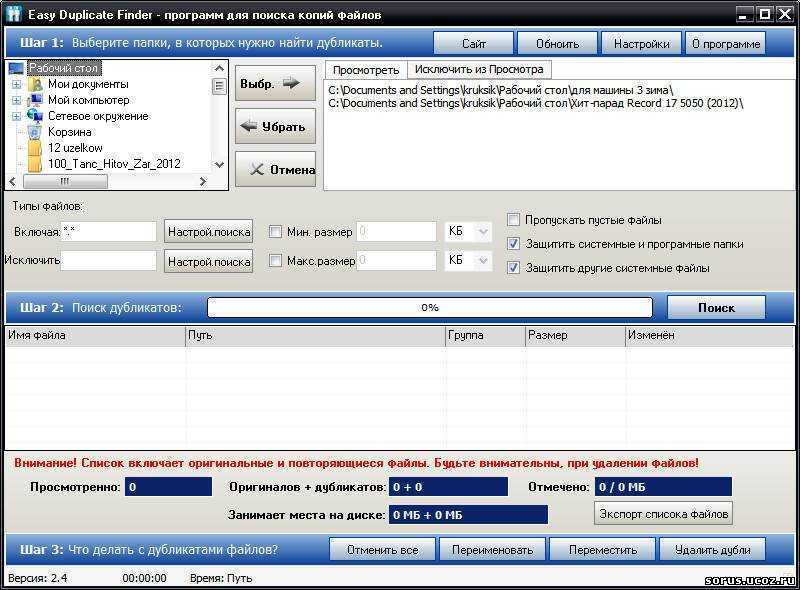Start the search with Поиск button

[x=716, y=307]
